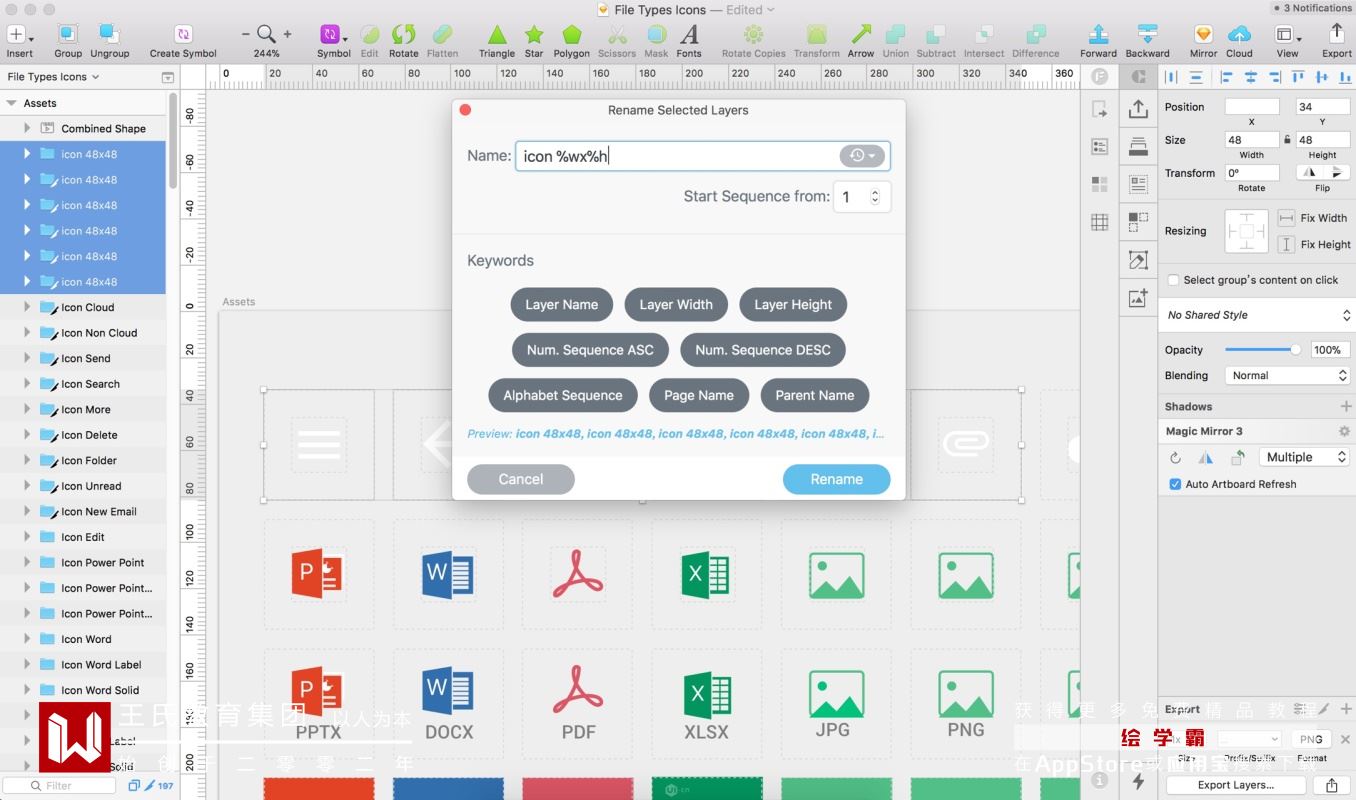Click the Group toolbar icon
Viewport: 1356px width, 800px height.
[68, 40]
